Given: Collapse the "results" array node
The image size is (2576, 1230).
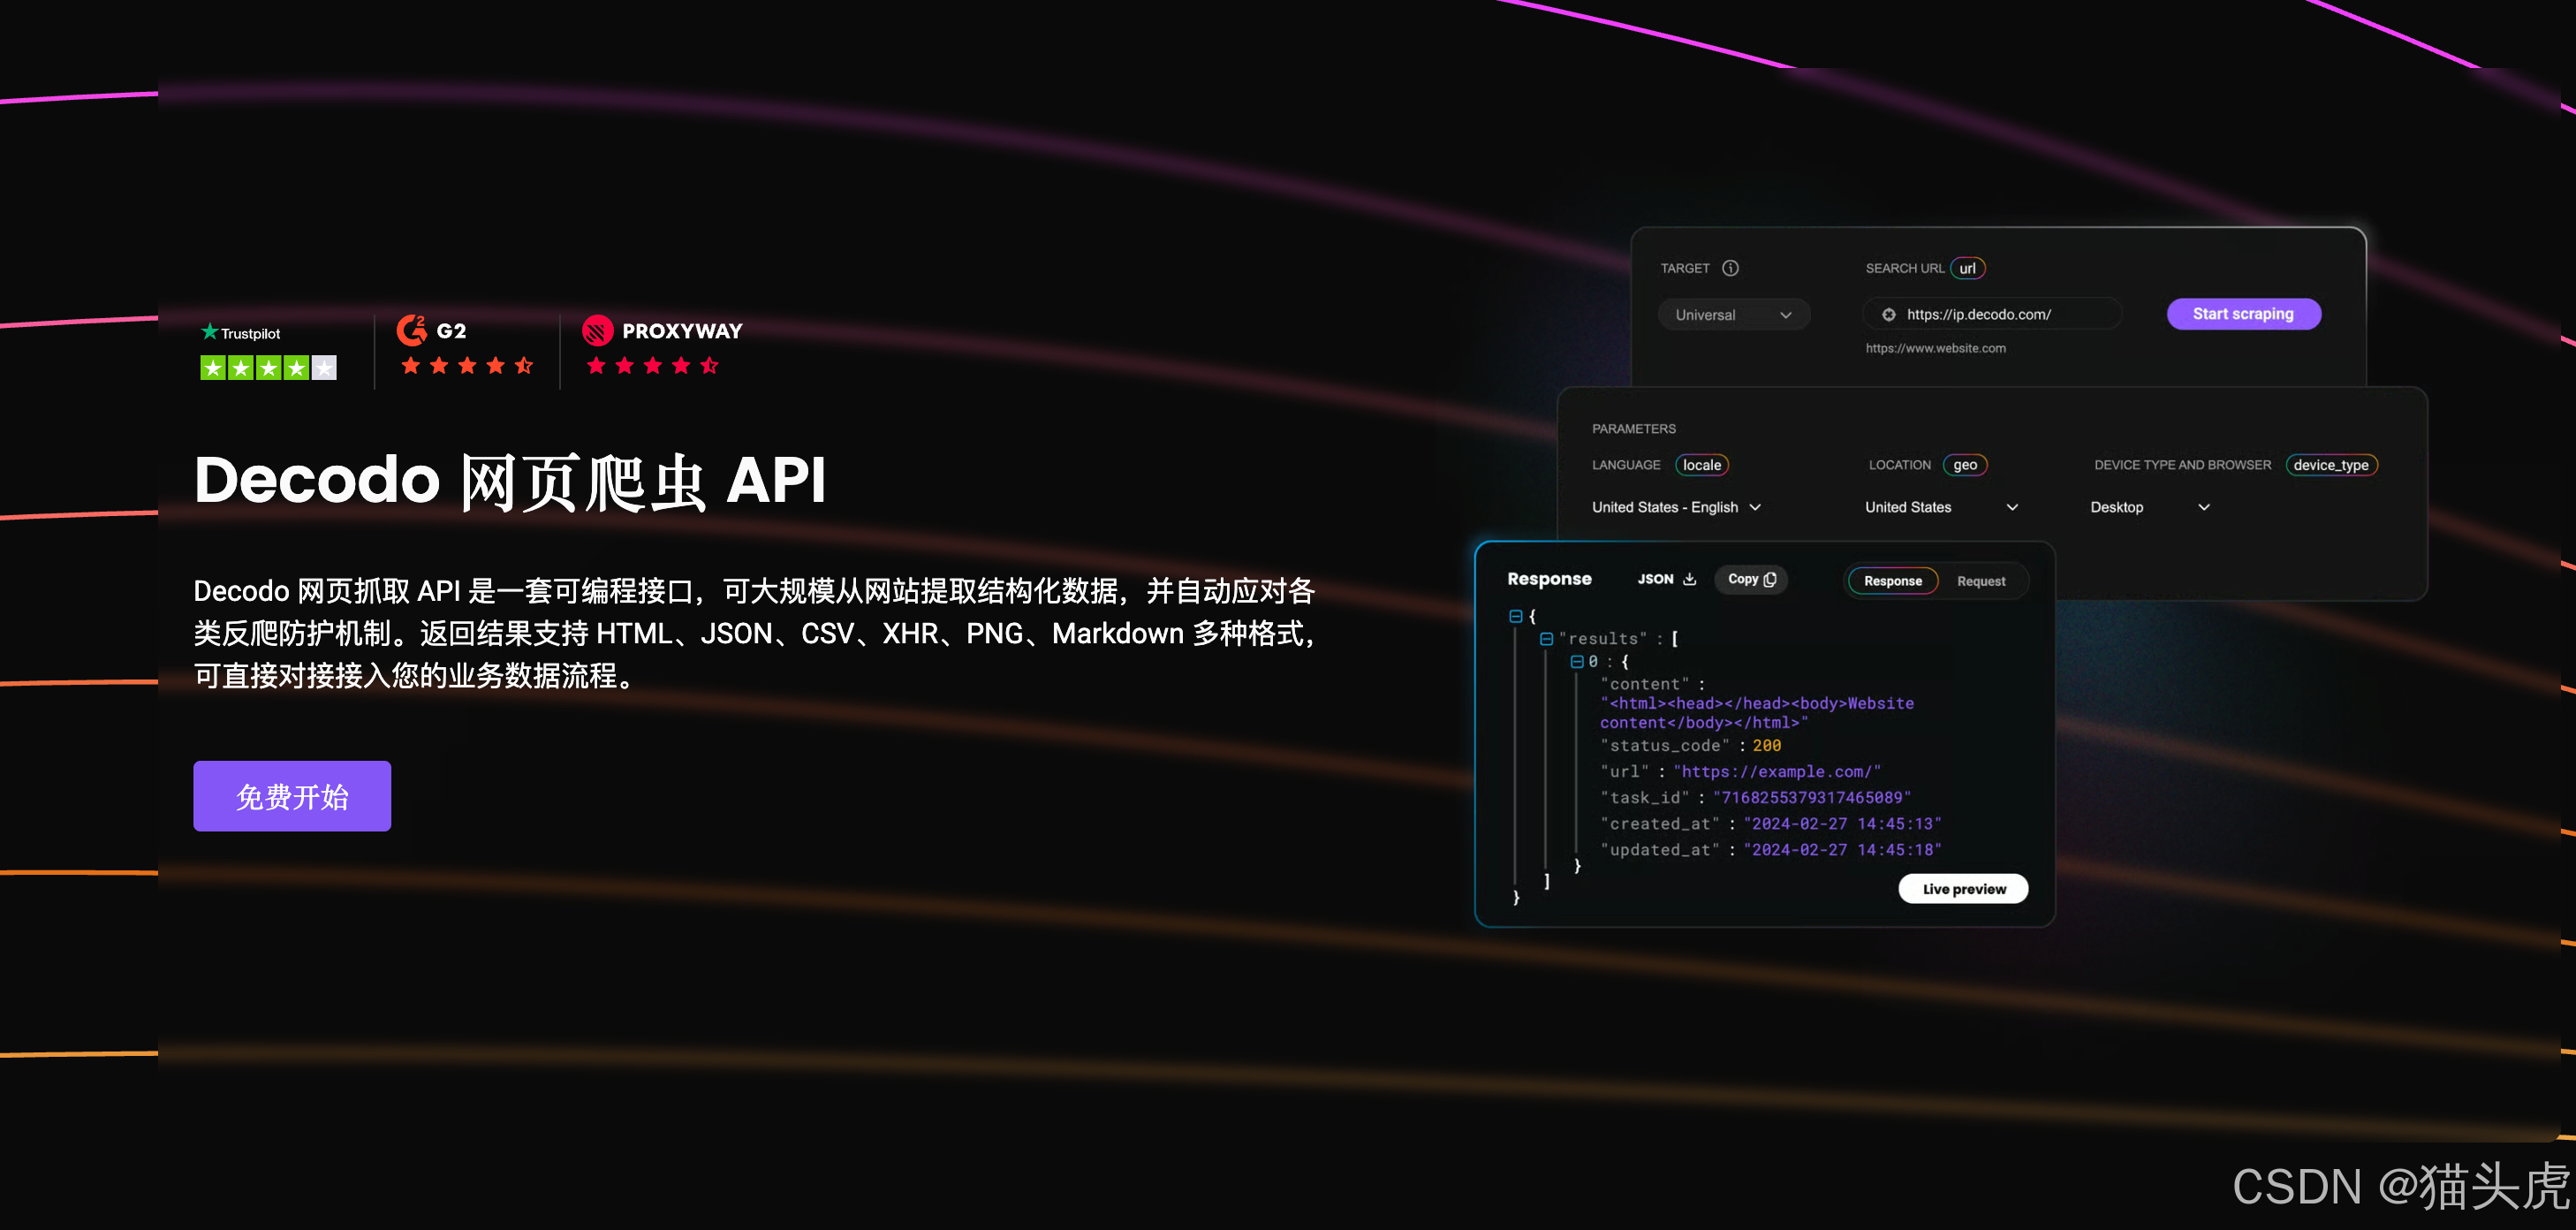Looking at the screenshot, I should click(1547, 639).
